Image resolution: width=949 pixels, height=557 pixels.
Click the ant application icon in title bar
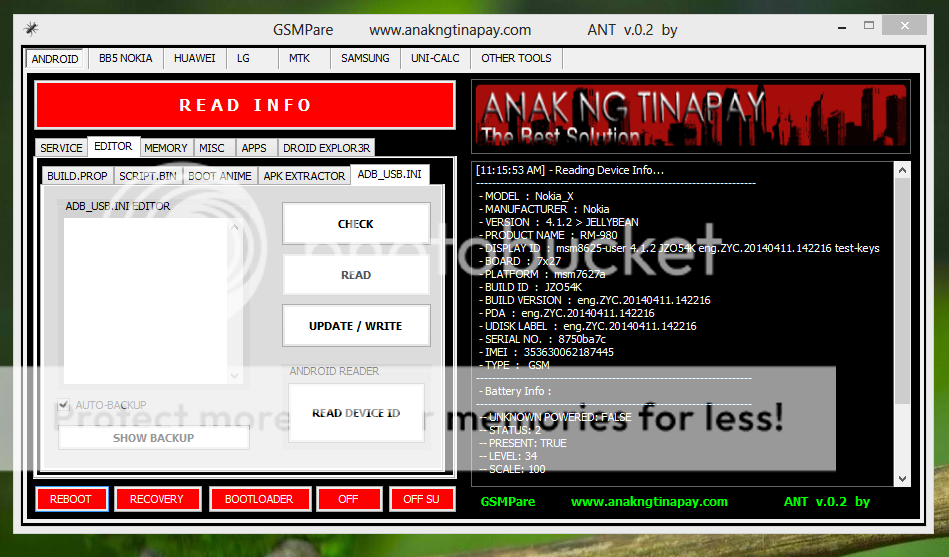[x=32, y=29]
